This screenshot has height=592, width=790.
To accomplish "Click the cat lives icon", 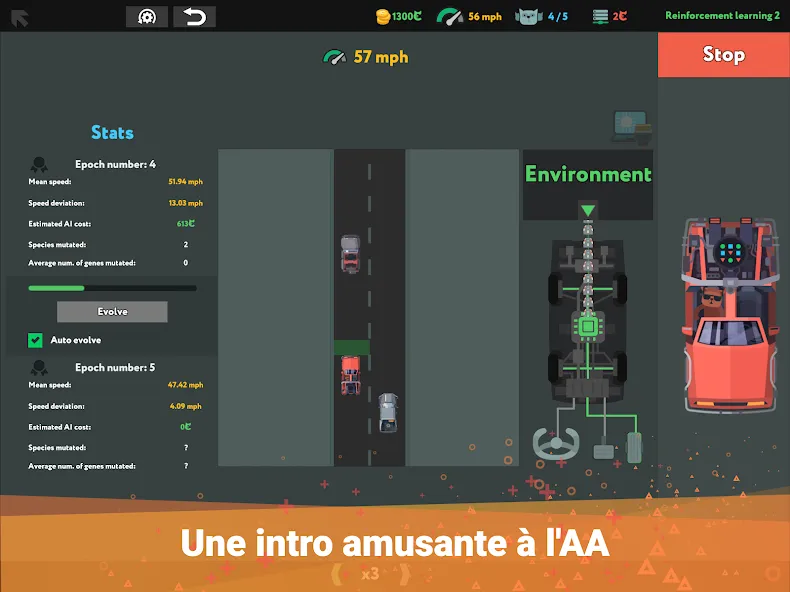I will coord(529,17).
